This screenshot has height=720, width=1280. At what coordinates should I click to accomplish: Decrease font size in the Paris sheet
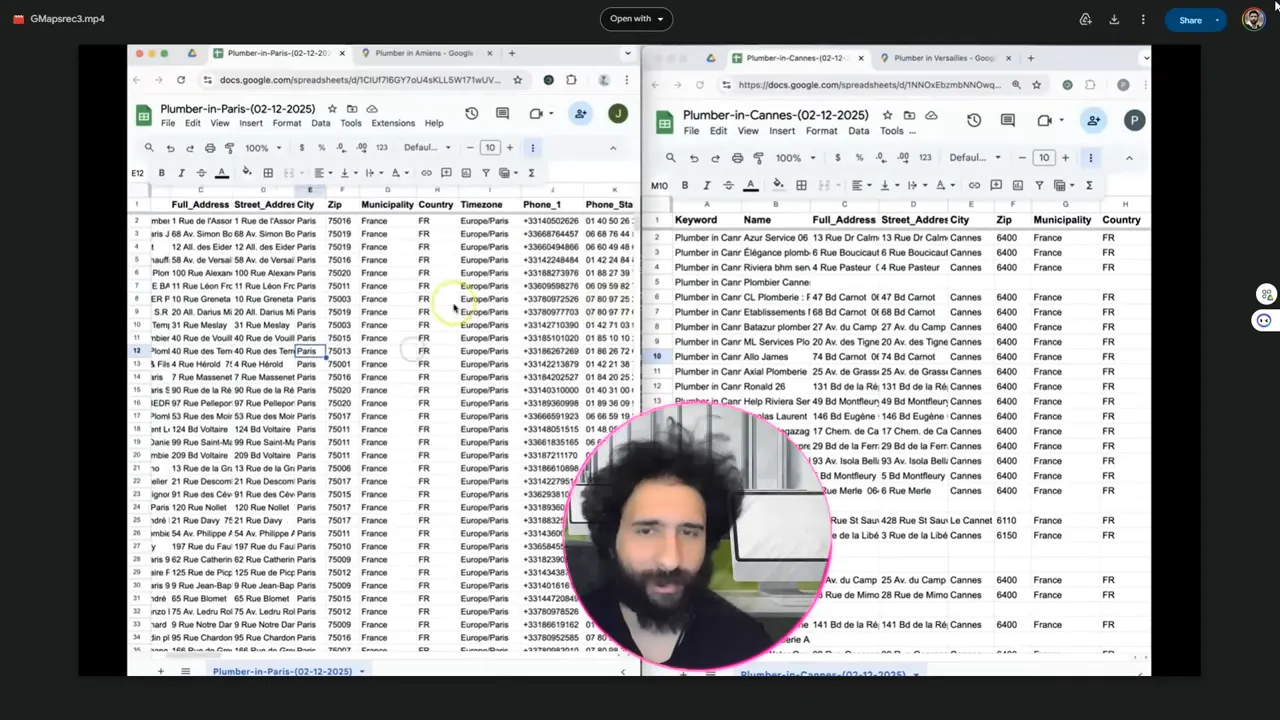470,148
